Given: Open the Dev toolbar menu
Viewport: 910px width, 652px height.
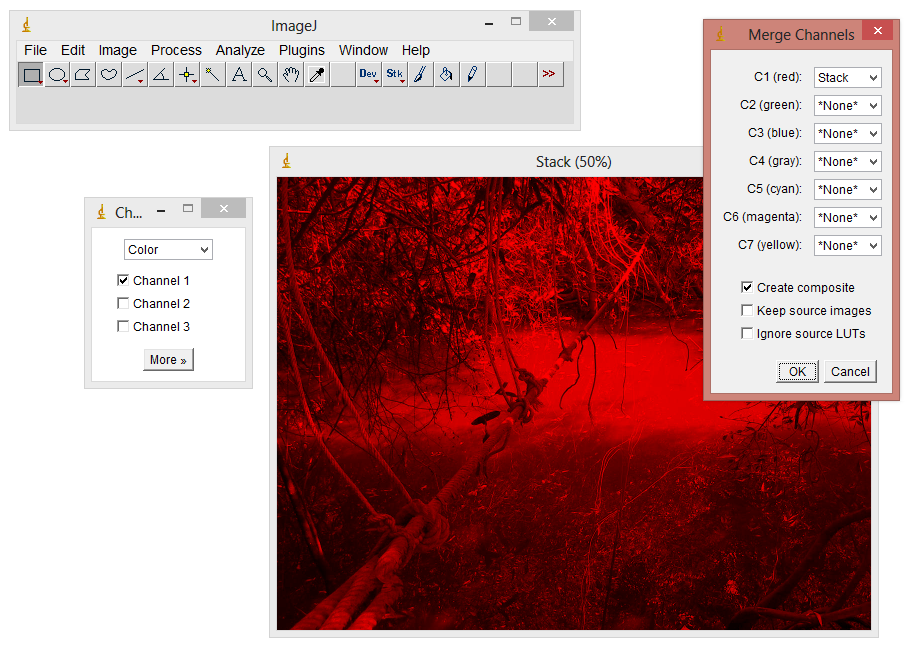Looking at the screenshot, I should (368, 74).
